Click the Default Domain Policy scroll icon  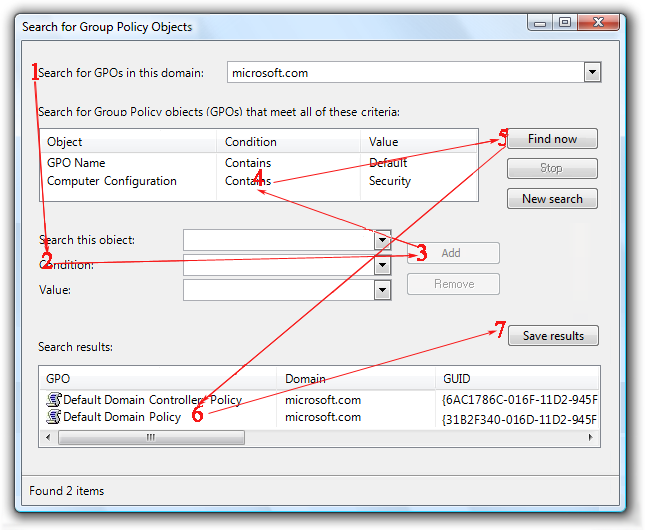tap(53, 416)
